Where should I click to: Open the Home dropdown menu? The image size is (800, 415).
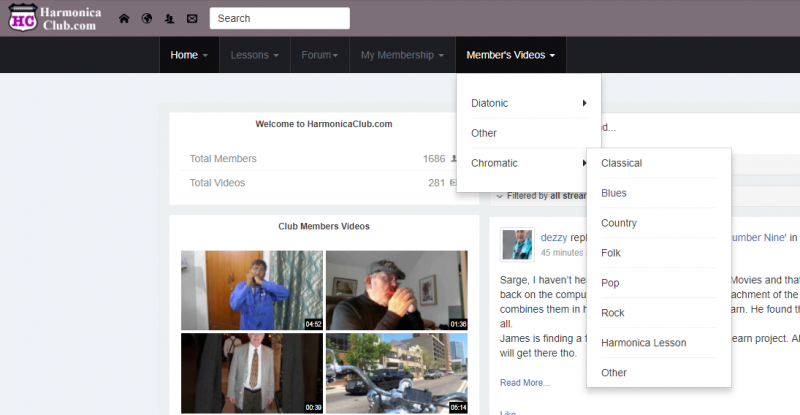click(x=189, y=55)
